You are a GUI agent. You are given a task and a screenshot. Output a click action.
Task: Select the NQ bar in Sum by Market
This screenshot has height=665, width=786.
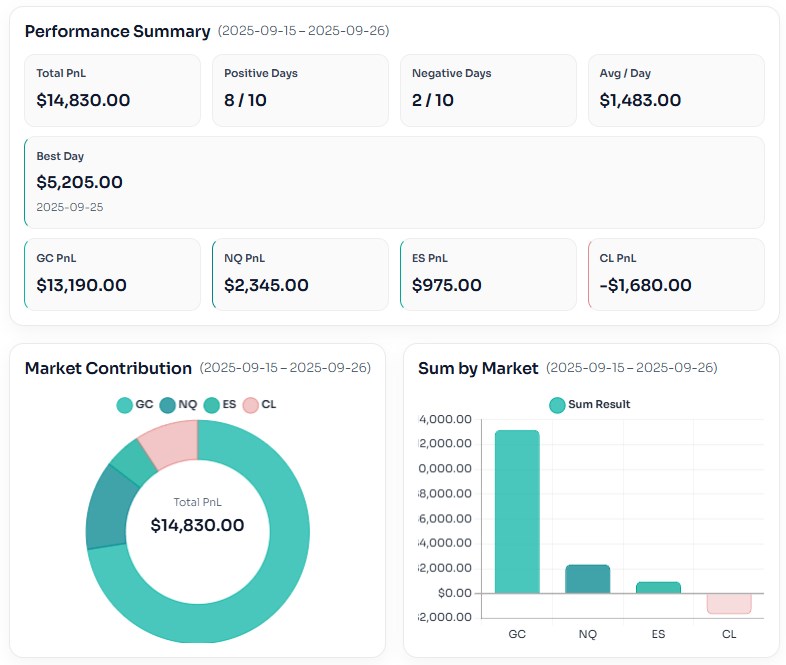(x=587, y=578)
